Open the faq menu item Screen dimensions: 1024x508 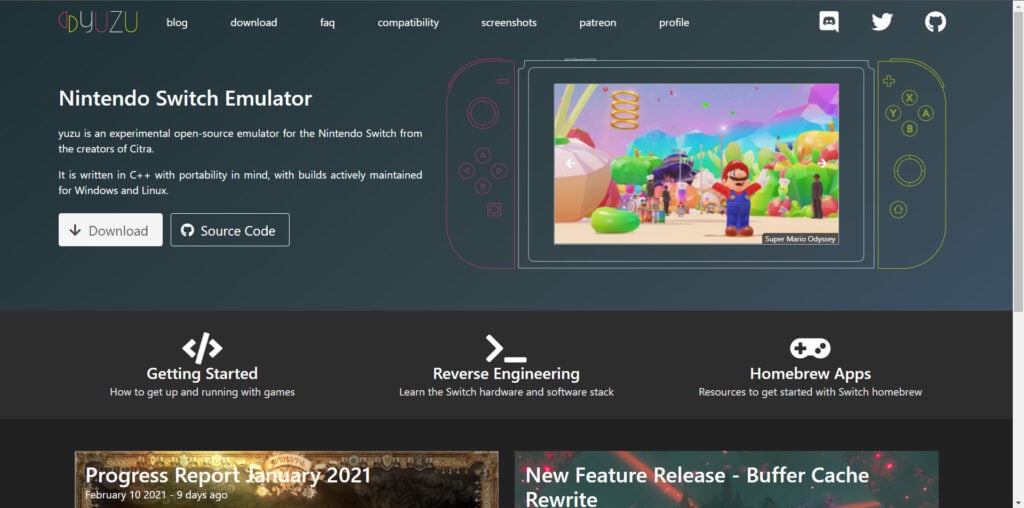[x=327, y=23]
